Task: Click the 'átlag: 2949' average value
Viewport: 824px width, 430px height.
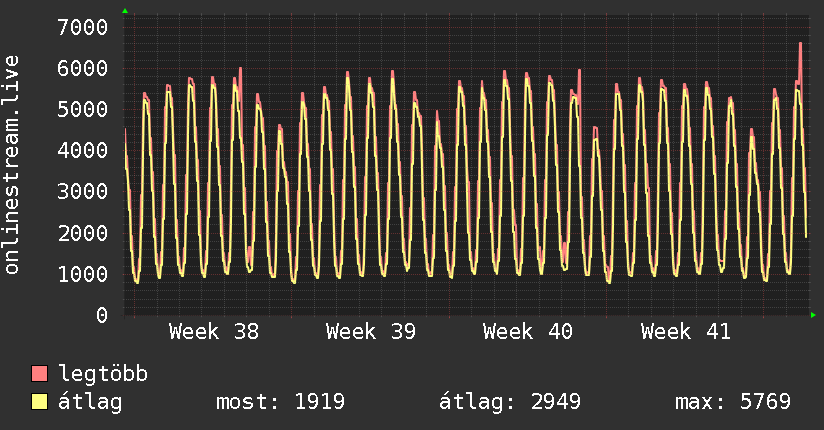Action: 510,402
